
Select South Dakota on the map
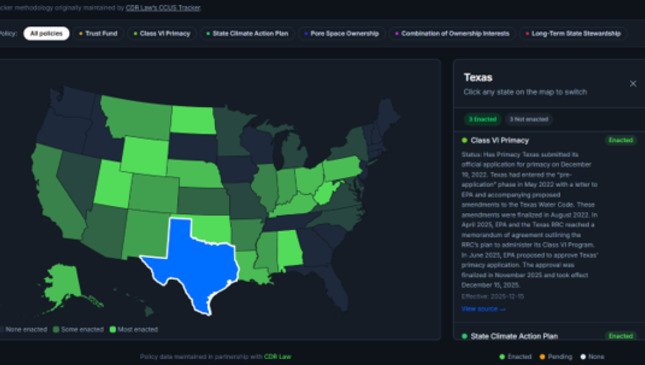tap(193, 147)
